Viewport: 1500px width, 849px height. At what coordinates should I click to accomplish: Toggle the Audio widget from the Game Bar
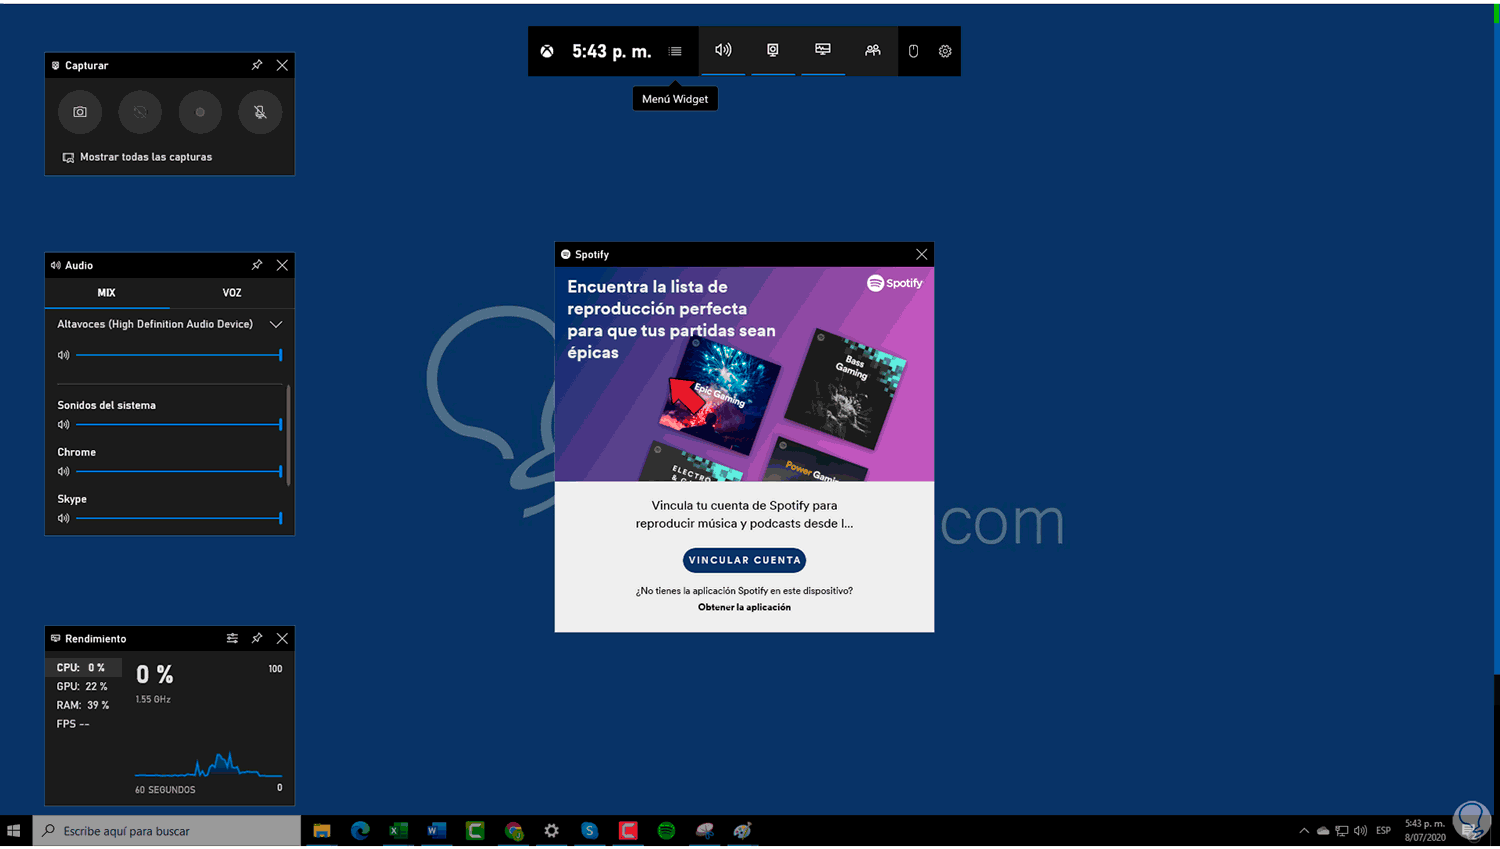coord(723,50)
